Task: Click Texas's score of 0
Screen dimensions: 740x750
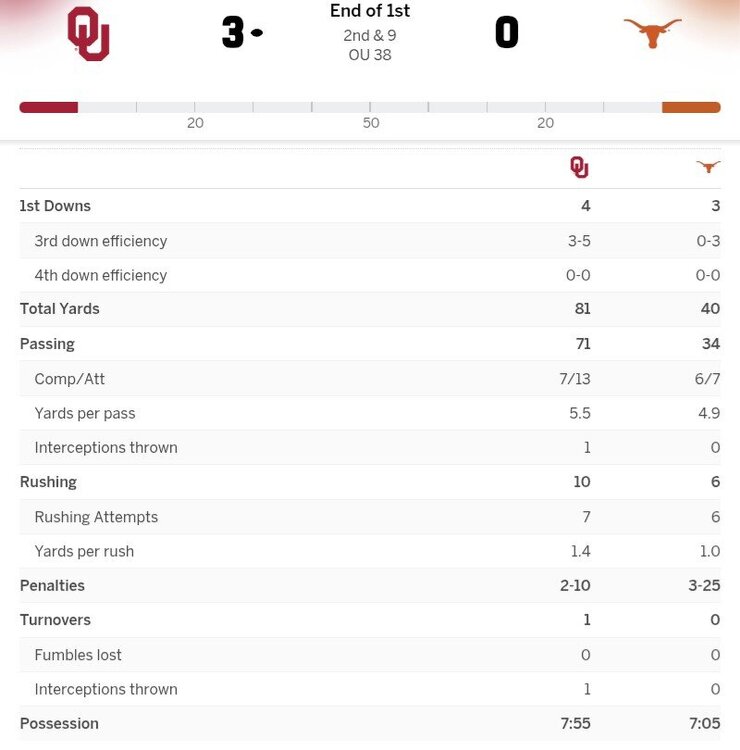Action: pos(507,33)
